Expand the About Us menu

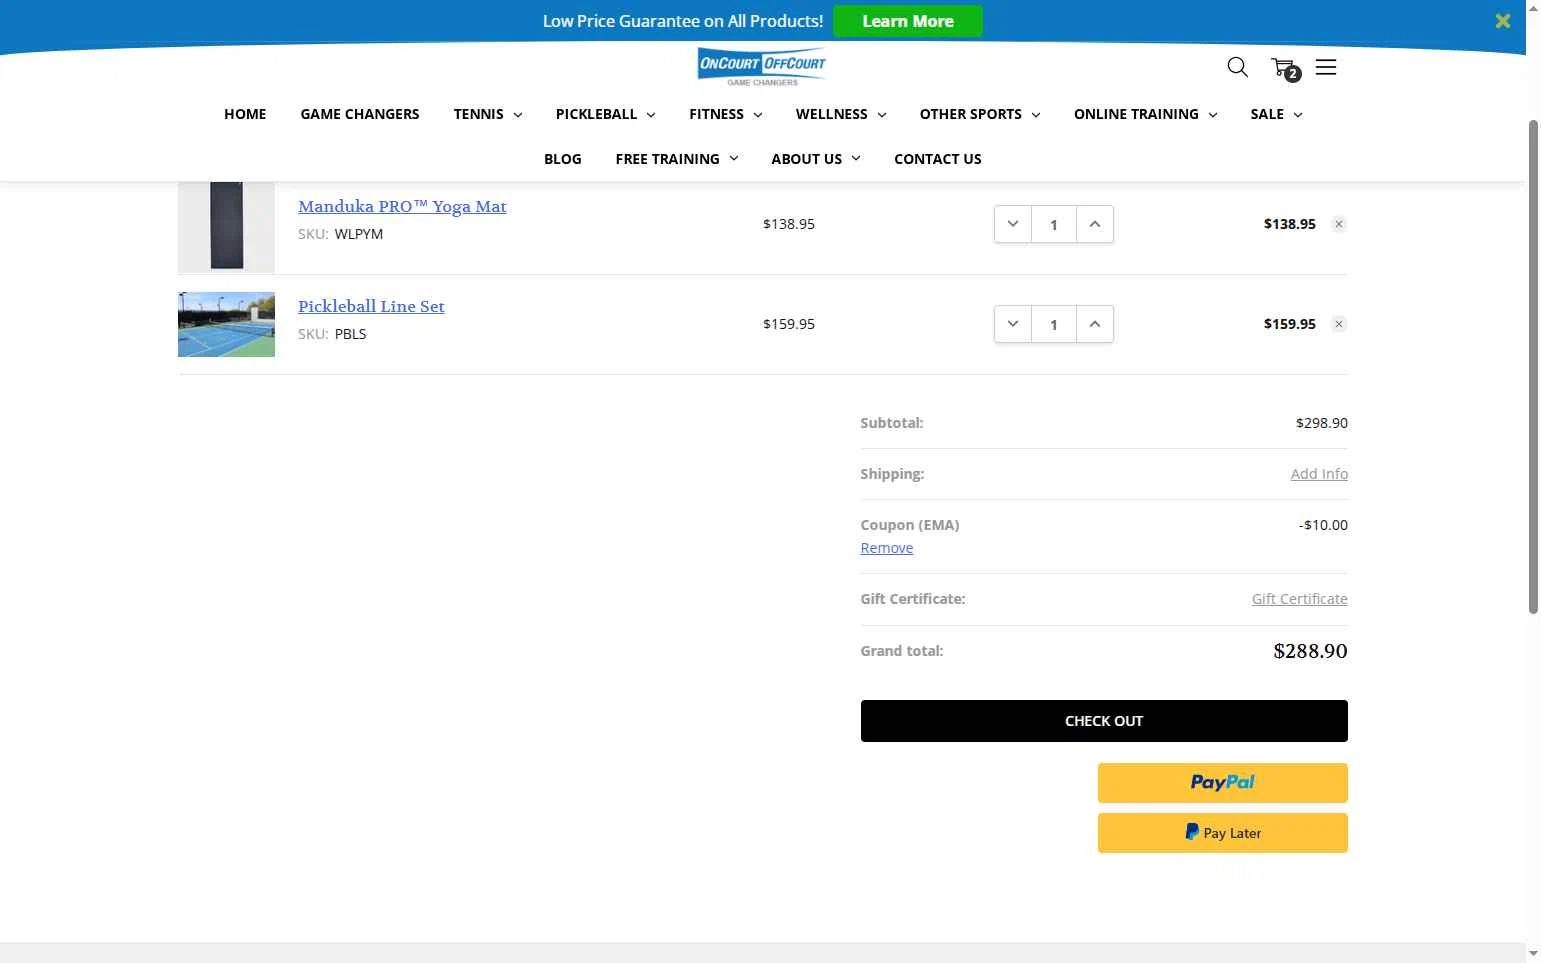click(x=815, y=159)
